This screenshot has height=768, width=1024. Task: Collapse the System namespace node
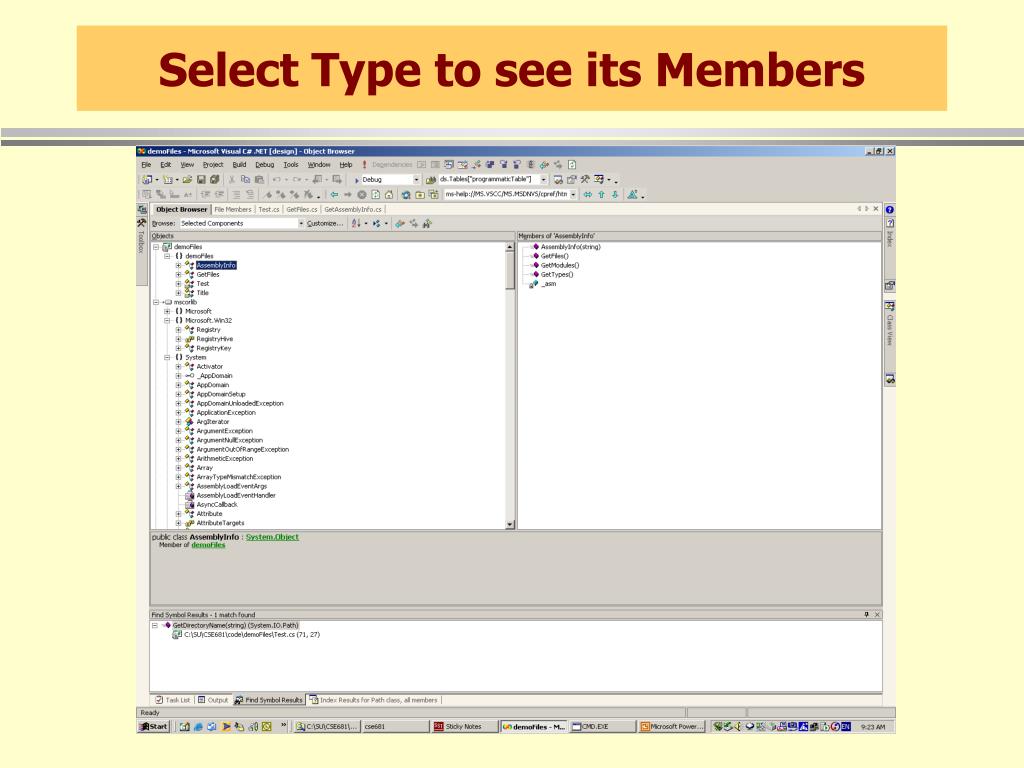pos(167,358)
